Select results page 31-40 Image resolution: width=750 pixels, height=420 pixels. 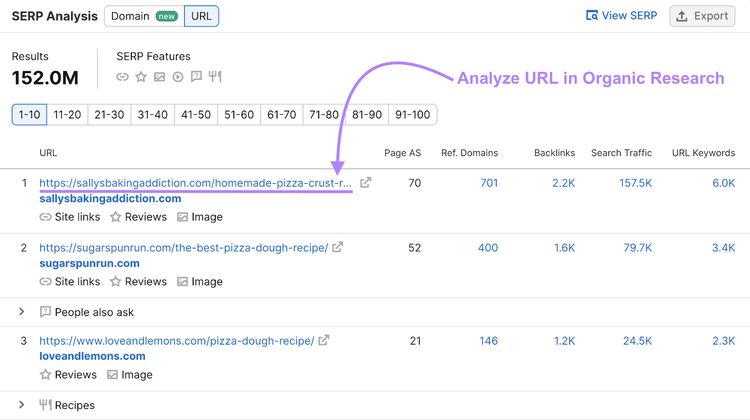[153, 115]
